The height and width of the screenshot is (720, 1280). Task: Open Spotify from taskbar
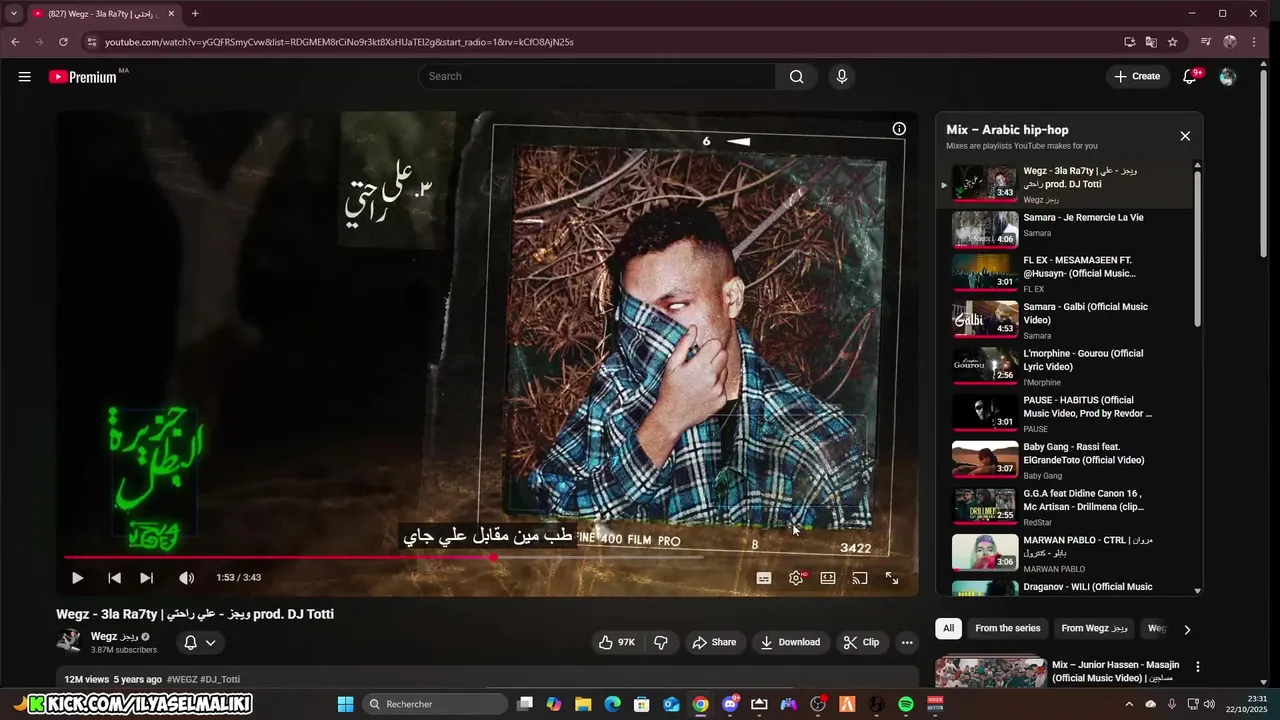906,704
